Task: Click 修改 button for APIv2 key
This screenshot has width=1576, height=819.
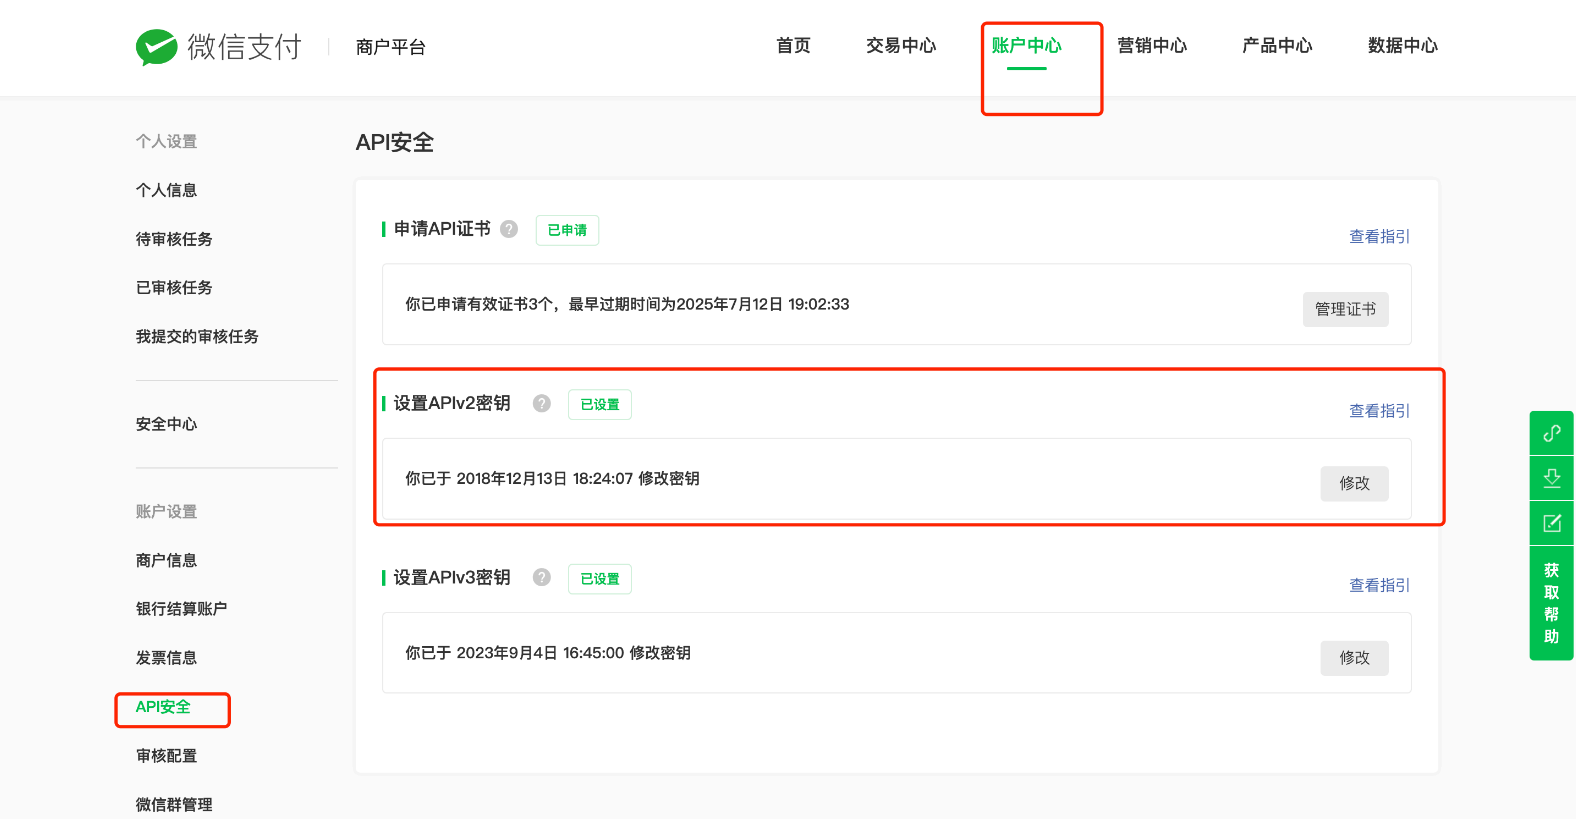Action: pos(1354,483)
